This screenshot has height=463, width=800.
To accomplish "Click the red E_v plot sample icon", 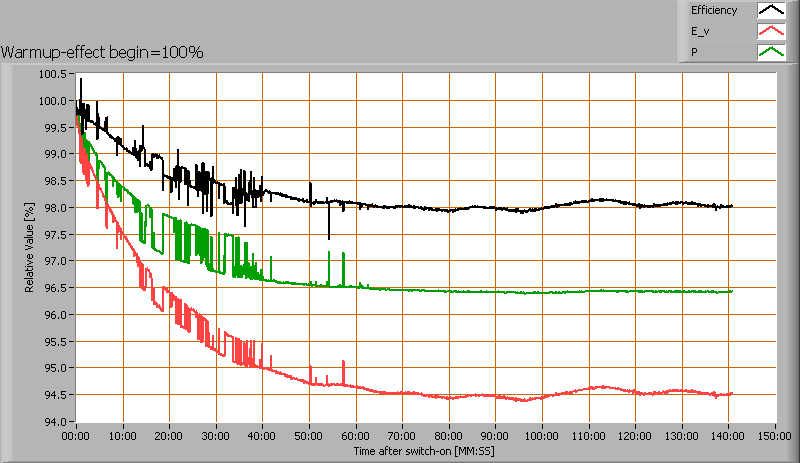I will (770, 31).
